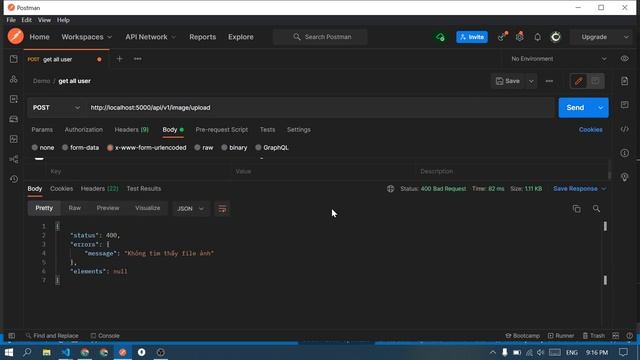The image size is (640, 360).
Task: Open request options ellipsis beside Save
Action: pyautogui.click(x=549, y=81)
